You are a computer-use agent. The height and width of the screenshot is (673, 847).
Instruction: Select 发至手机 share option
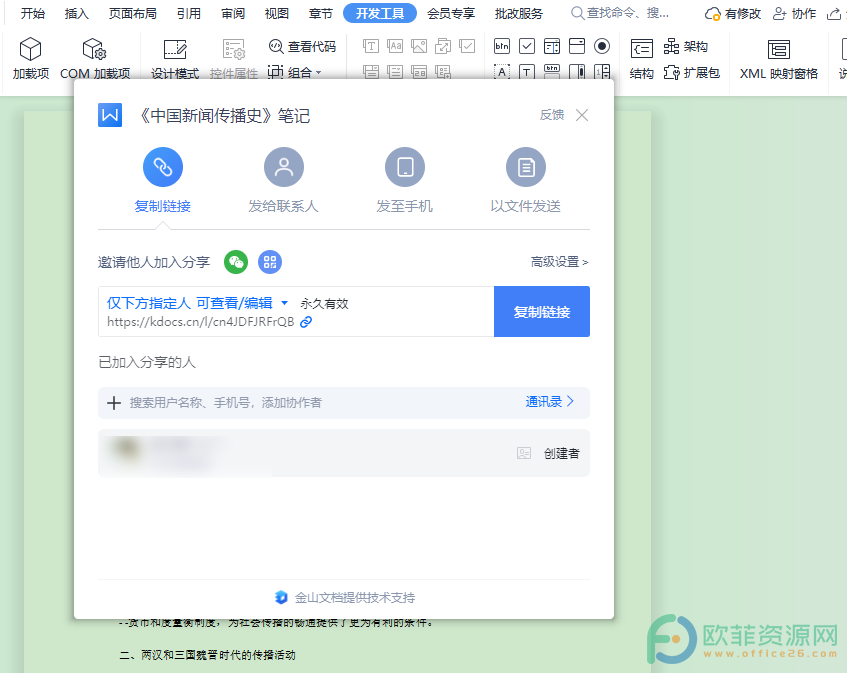point(405,180)
